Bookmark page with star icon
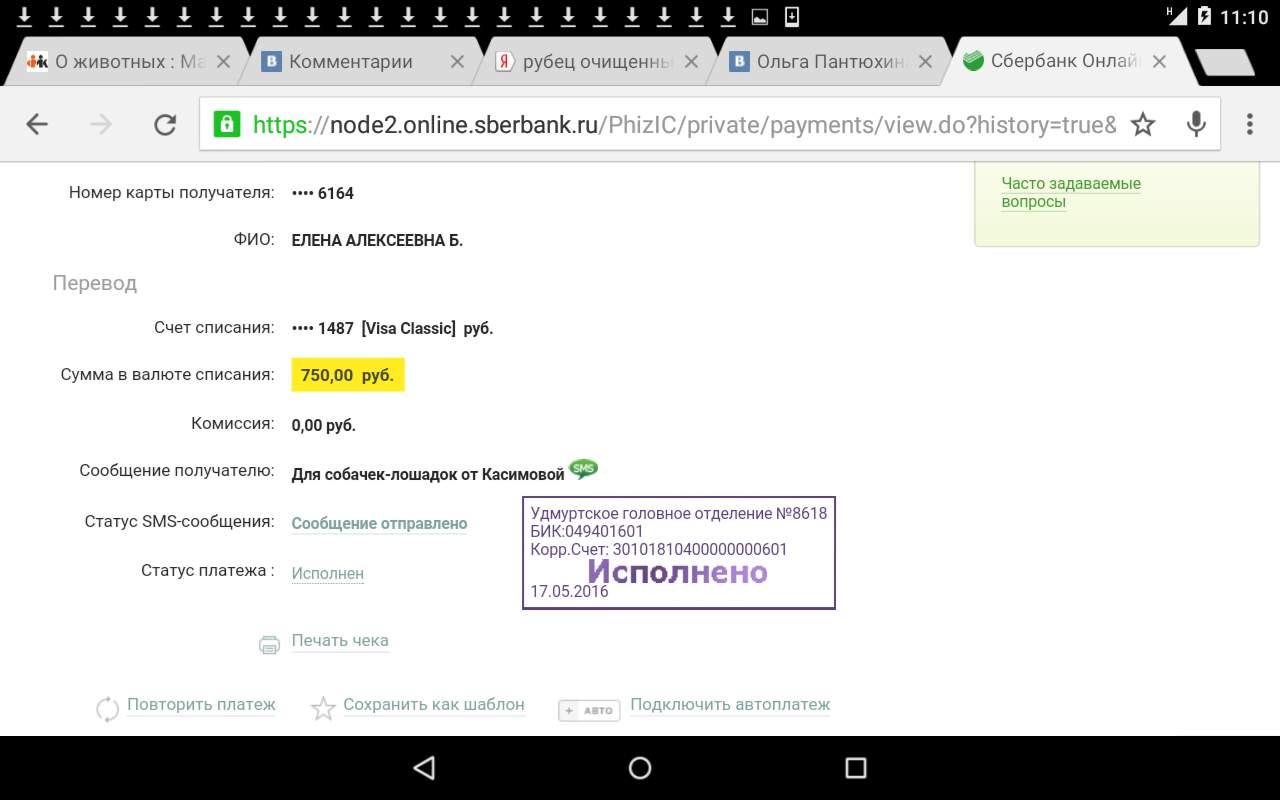This screenshot has height=800, width=1280. (1142, 124)
